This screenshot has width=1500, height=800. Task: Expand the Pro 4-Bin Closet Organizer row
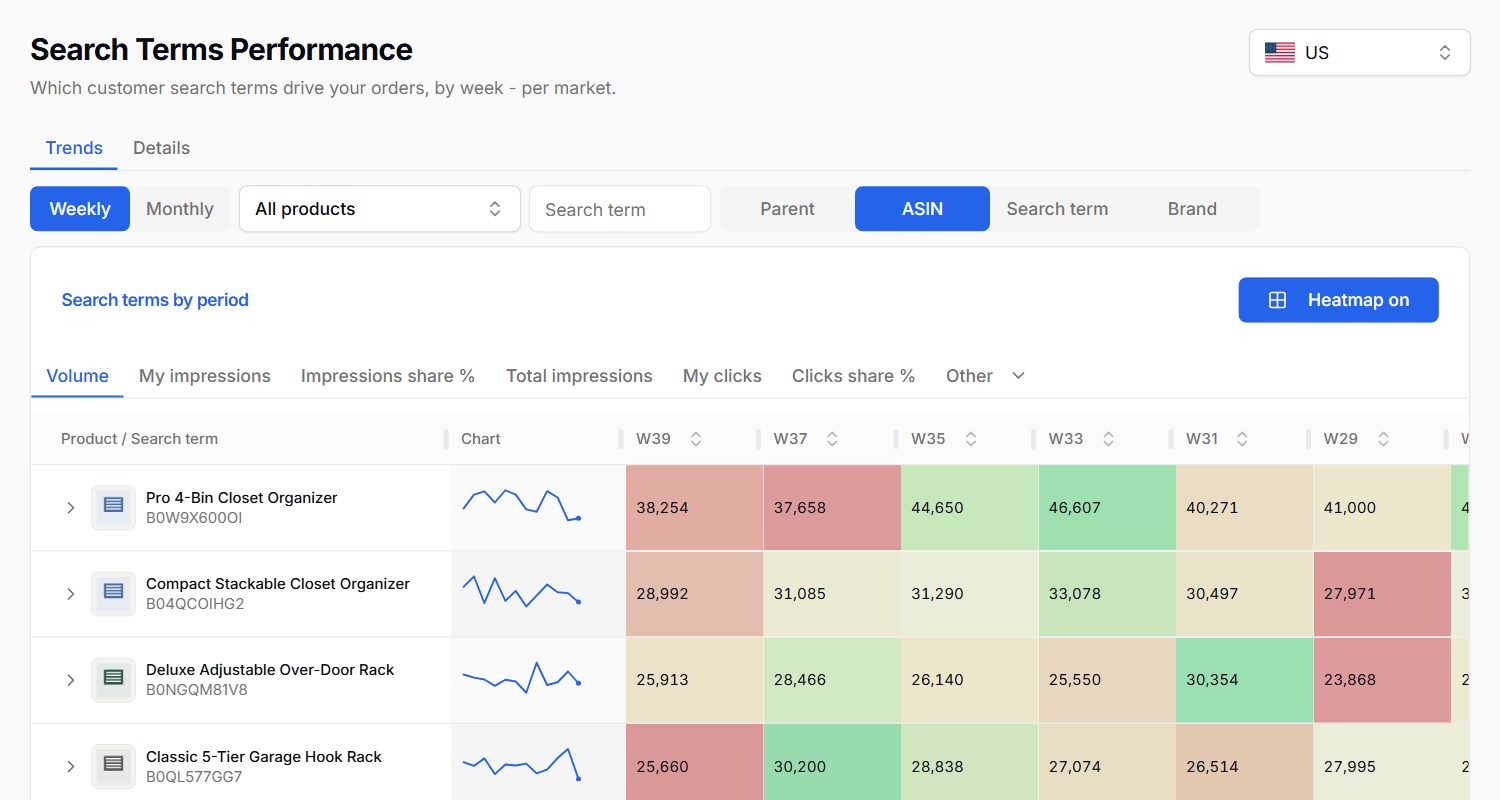(x=70, y=507)
